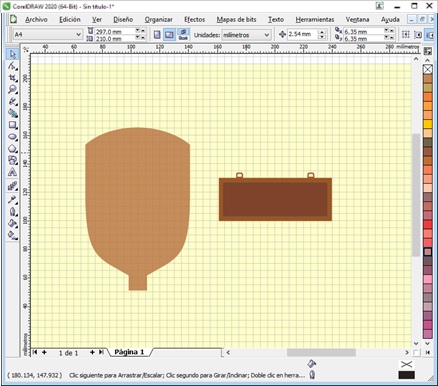Click the fill bucket icon in status bar
Image resolution: width=438 pixels, height=386 pixels.
(x=311, y=363)
